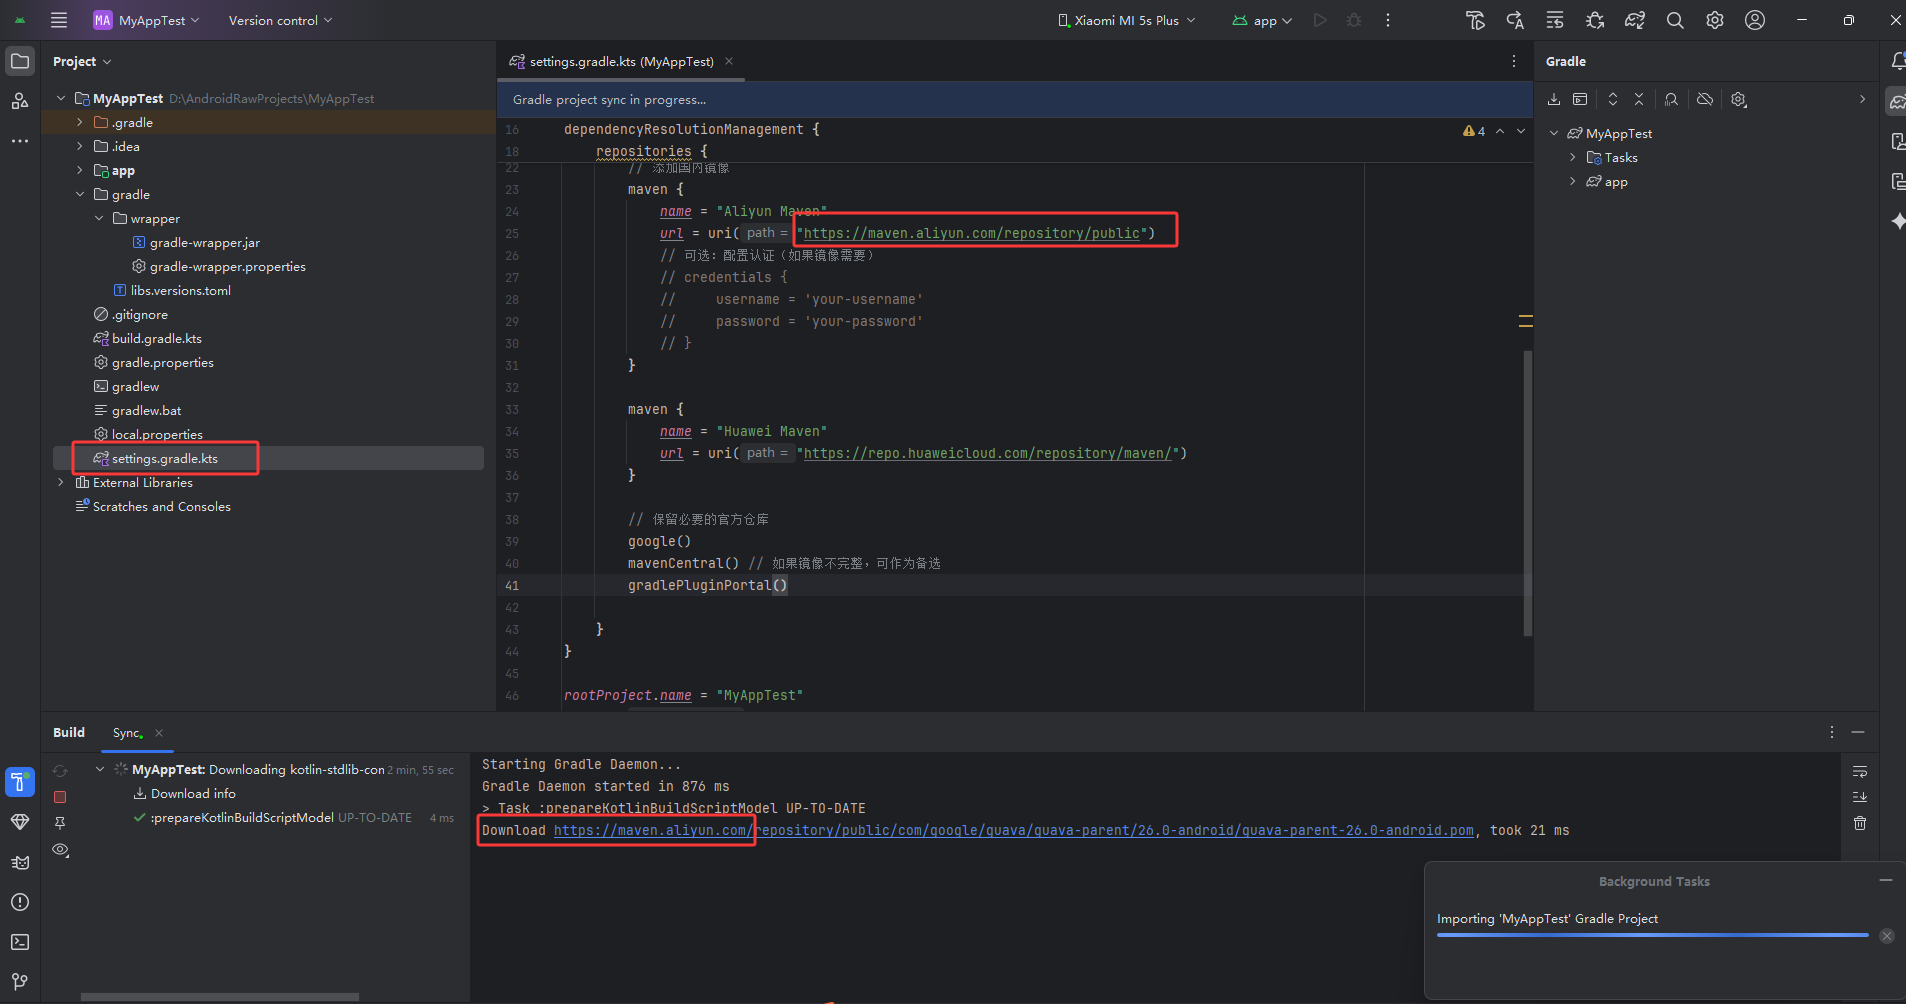Expand all nodes in Gradle panel

pyautogui.click(x=1613, y=99)
